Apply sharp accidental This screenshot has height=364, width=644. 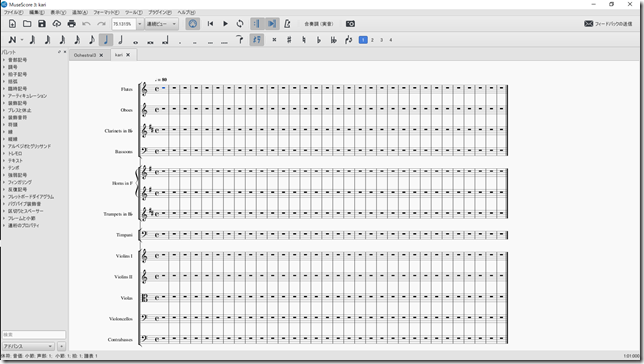tap(289, 40)
